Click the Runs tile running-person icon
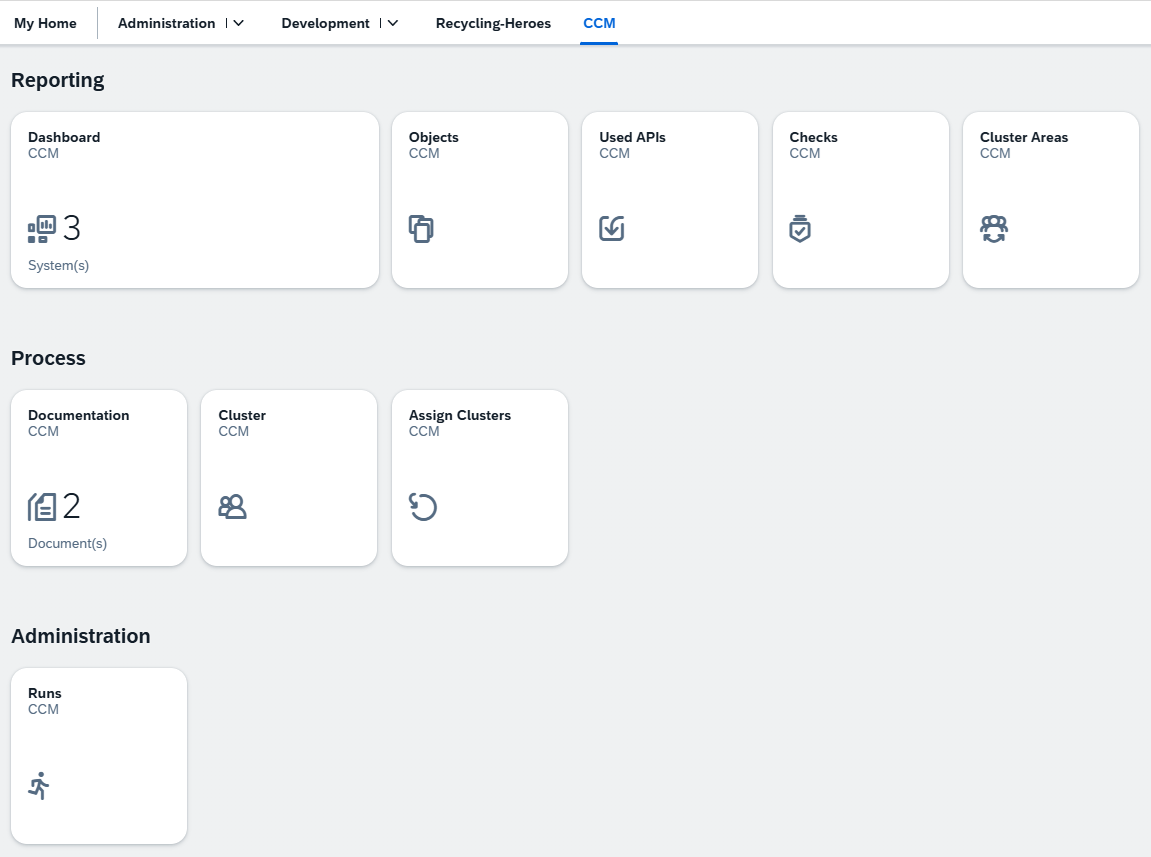1151x857 pixels. (x=39, y=785)
